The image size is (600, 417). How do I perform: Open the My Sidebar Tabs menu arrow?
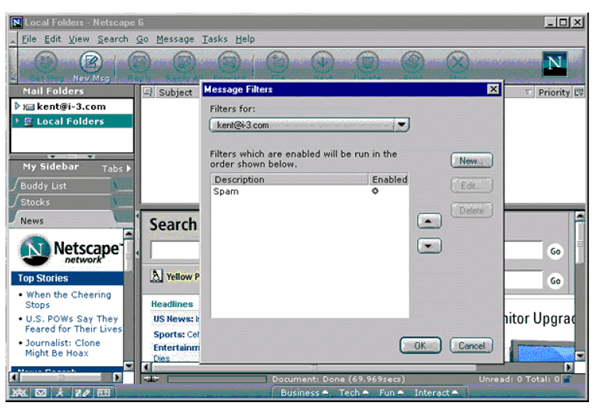click(129, 168)
